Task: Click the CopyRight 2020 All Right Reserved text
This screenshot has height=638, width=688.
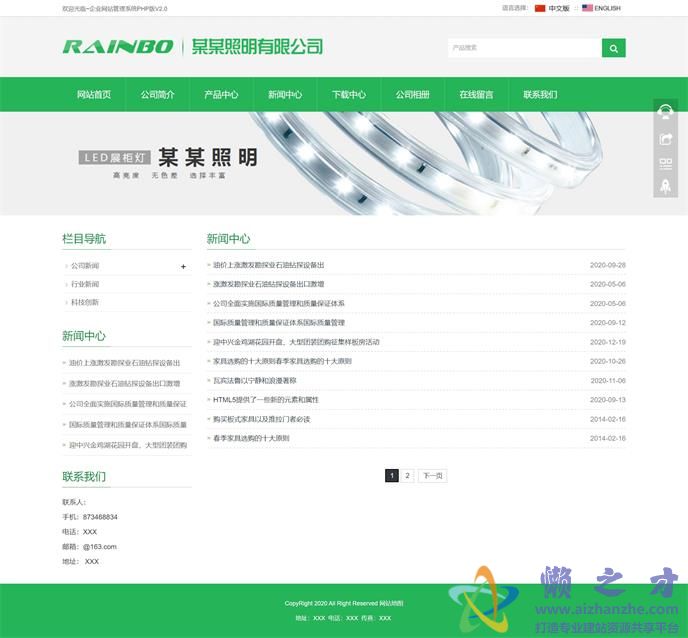Action: coord(331,604)
